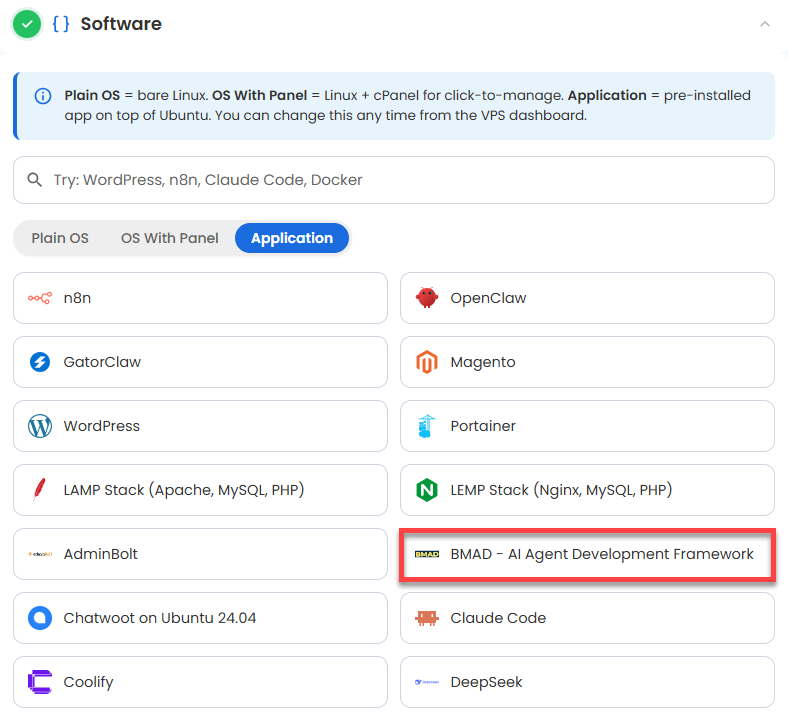Image resolution: width=788 pixels, height=714 pixels.
Task: Select BMAD - AI Agent Development Framework
Action: coord(587,554)
